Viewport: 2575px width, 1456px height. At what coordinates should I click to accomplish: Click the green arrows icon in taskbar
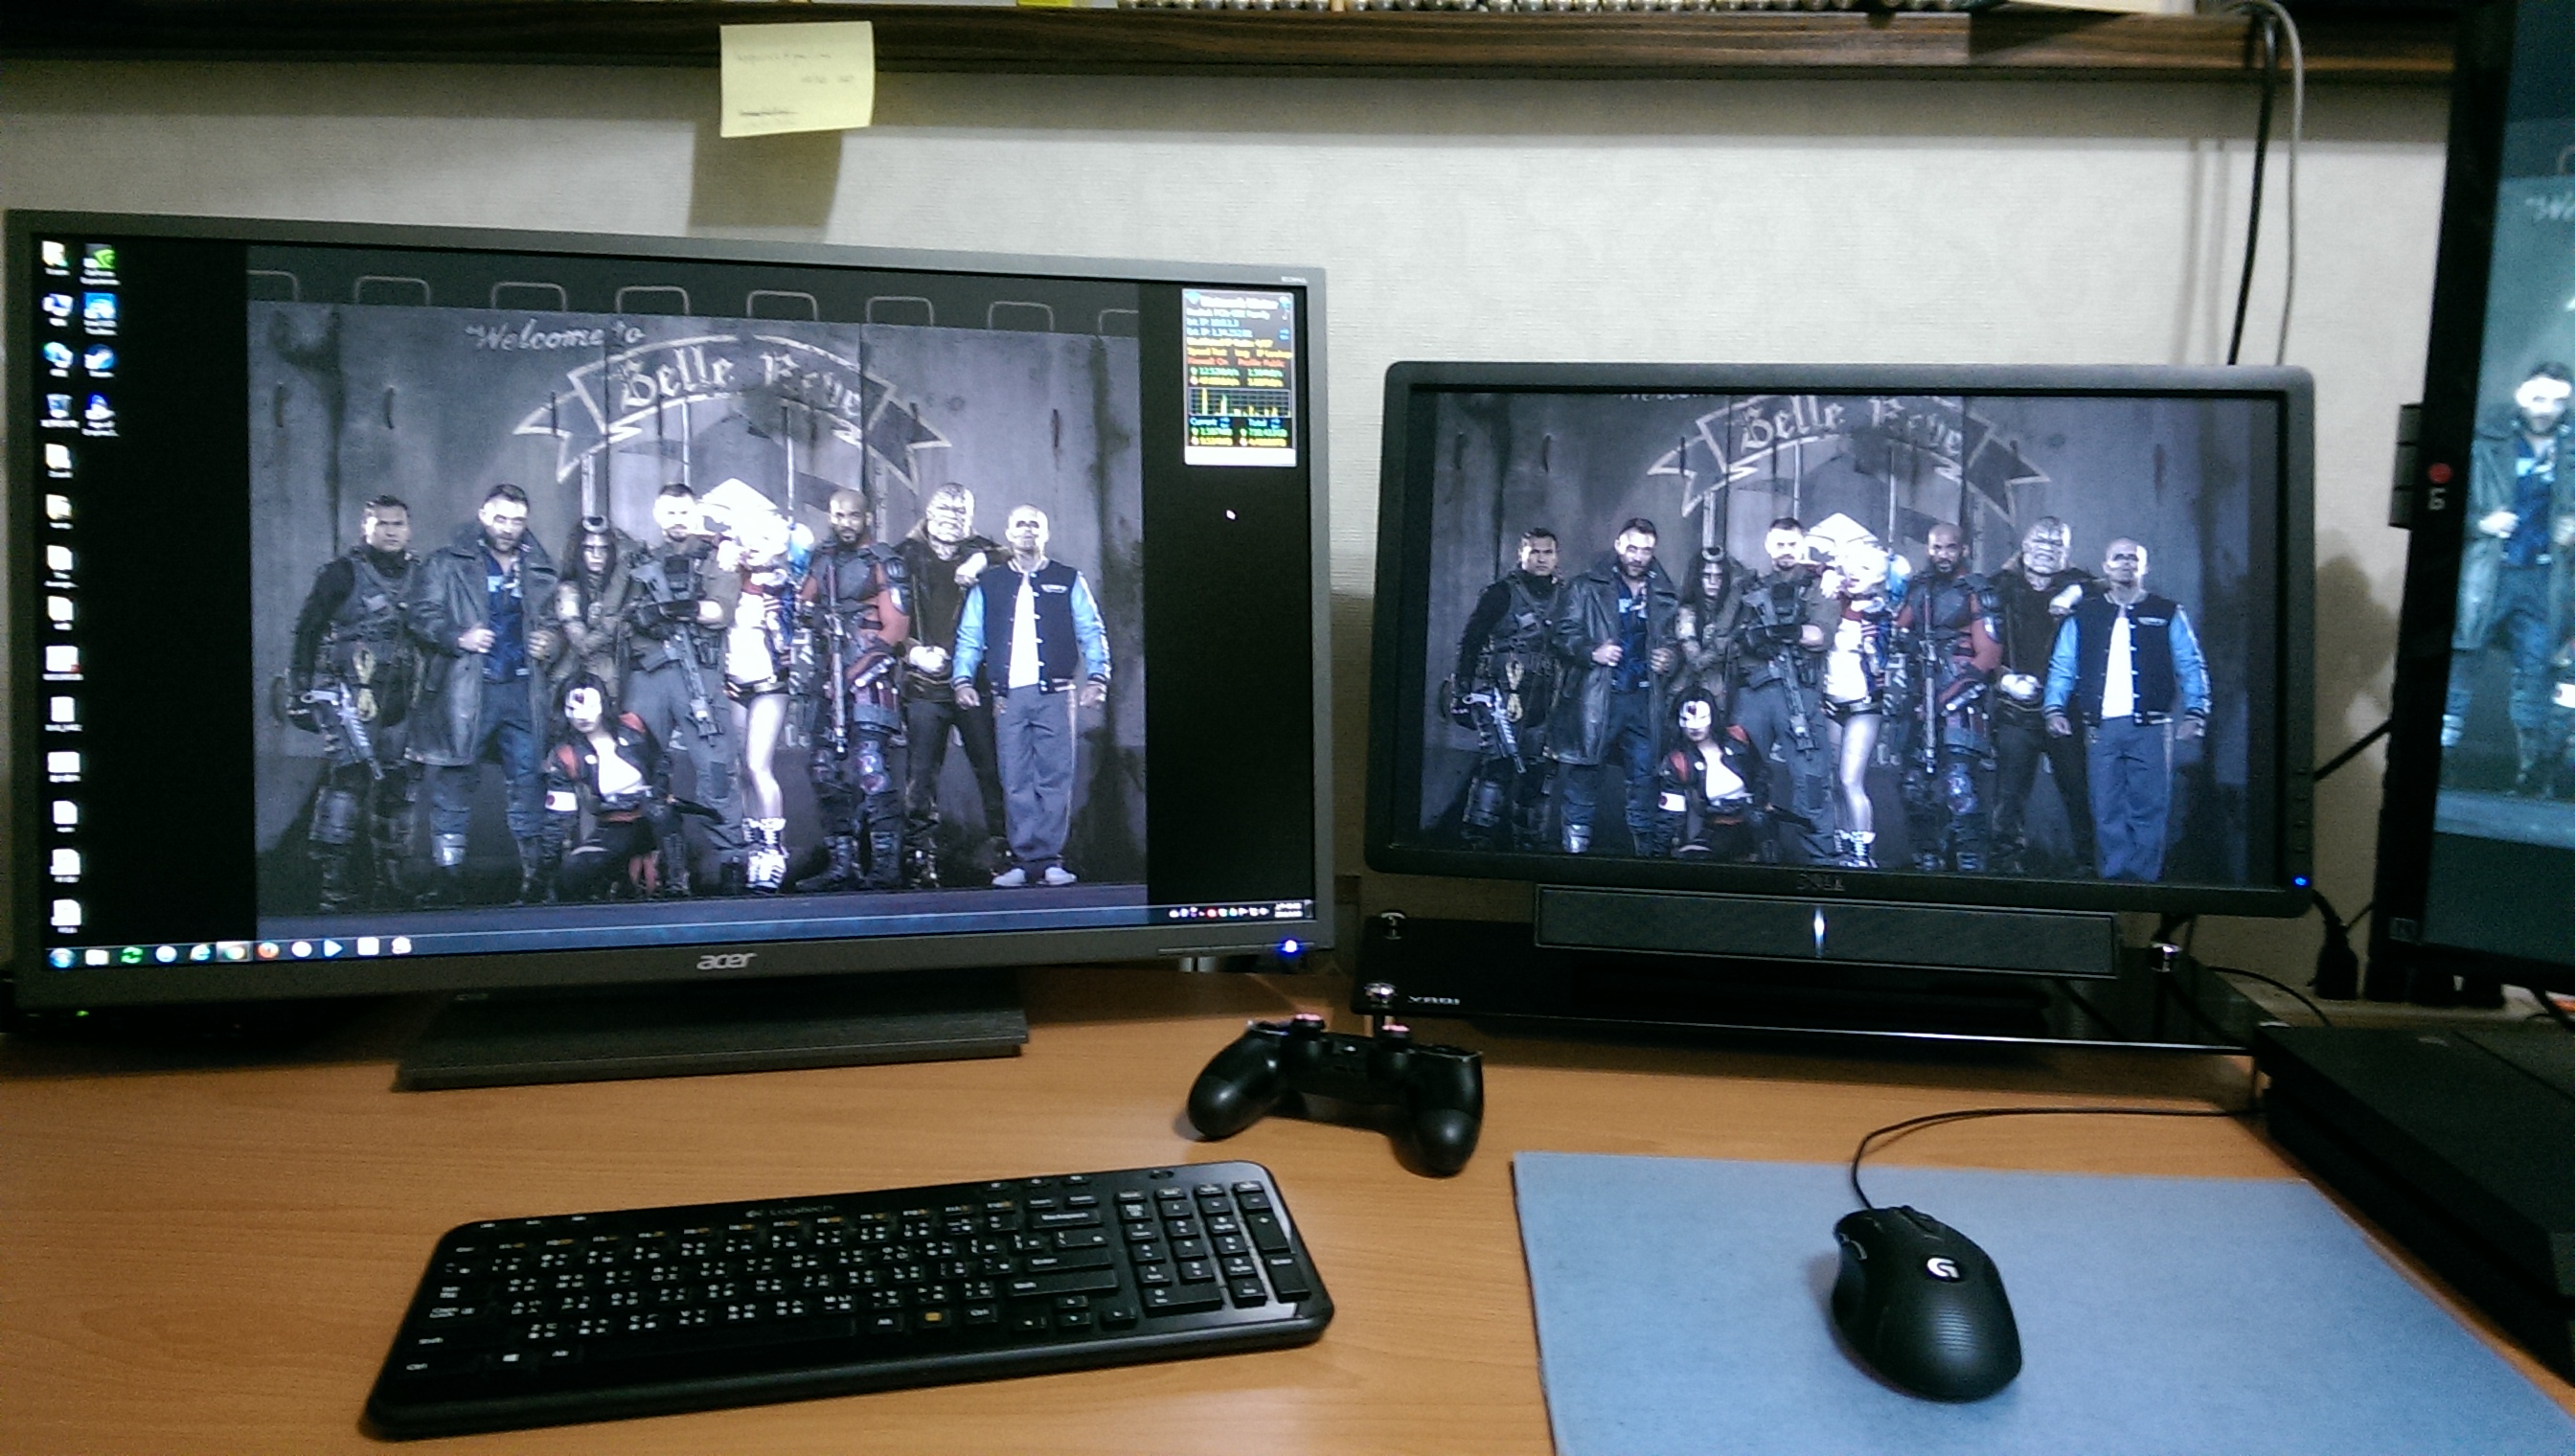[132, 955]
